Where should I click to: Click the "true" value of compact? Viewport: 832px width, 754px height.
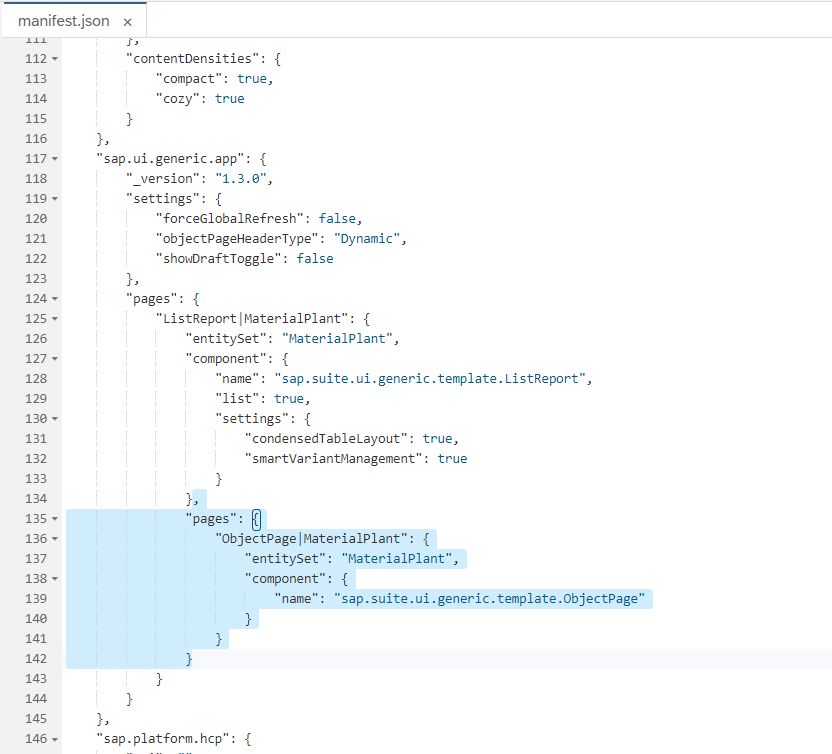point(252,78)
